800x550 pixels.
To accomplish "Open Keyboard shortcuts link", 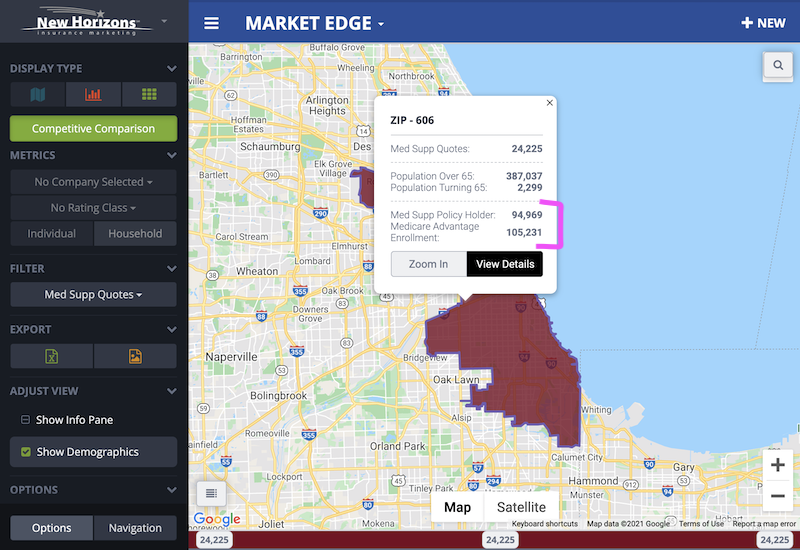I will [545, 524].
